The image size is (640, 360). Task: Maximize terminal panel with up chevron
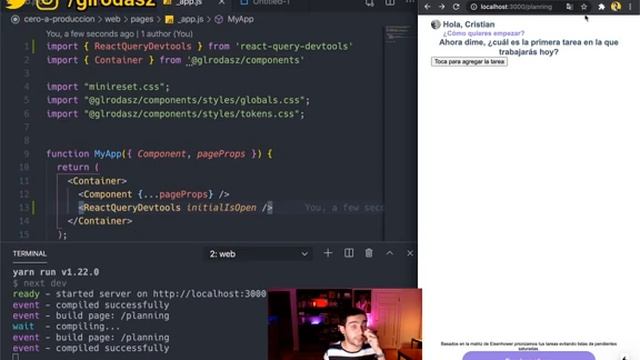click(389, 253)
